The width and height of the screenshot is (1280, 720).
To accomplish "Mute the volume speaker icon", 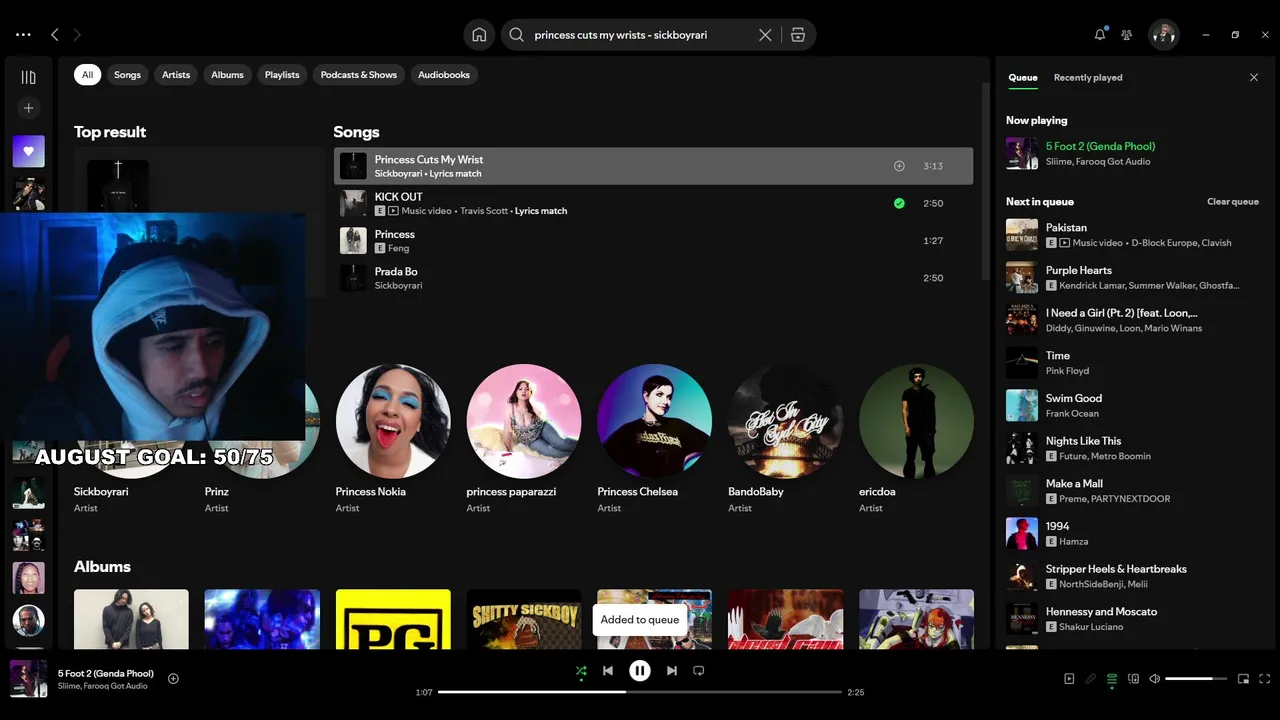I will tap(1154, 679).
